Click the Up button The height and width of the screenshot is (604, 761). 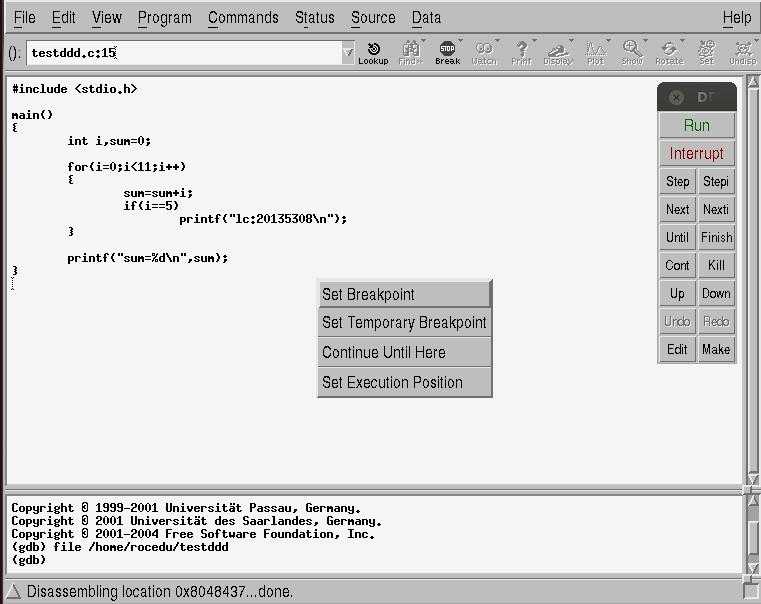tap(678, 294)
